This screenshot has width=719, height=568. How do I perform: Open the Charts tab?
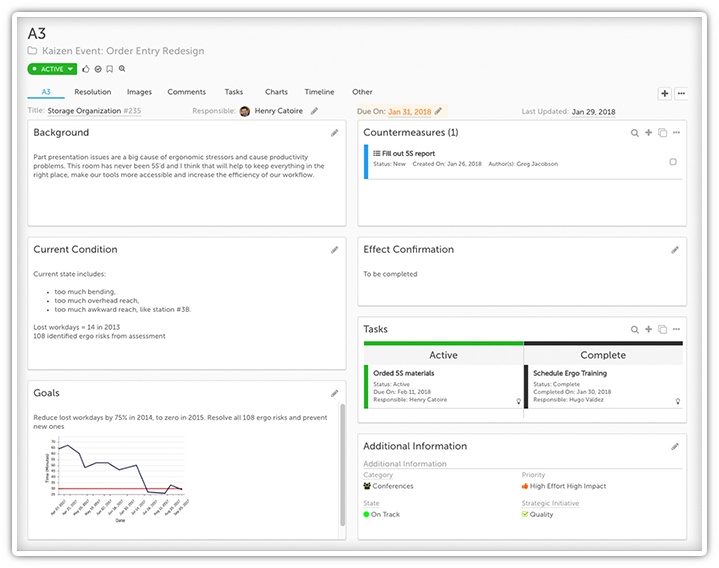coord(277,92)
